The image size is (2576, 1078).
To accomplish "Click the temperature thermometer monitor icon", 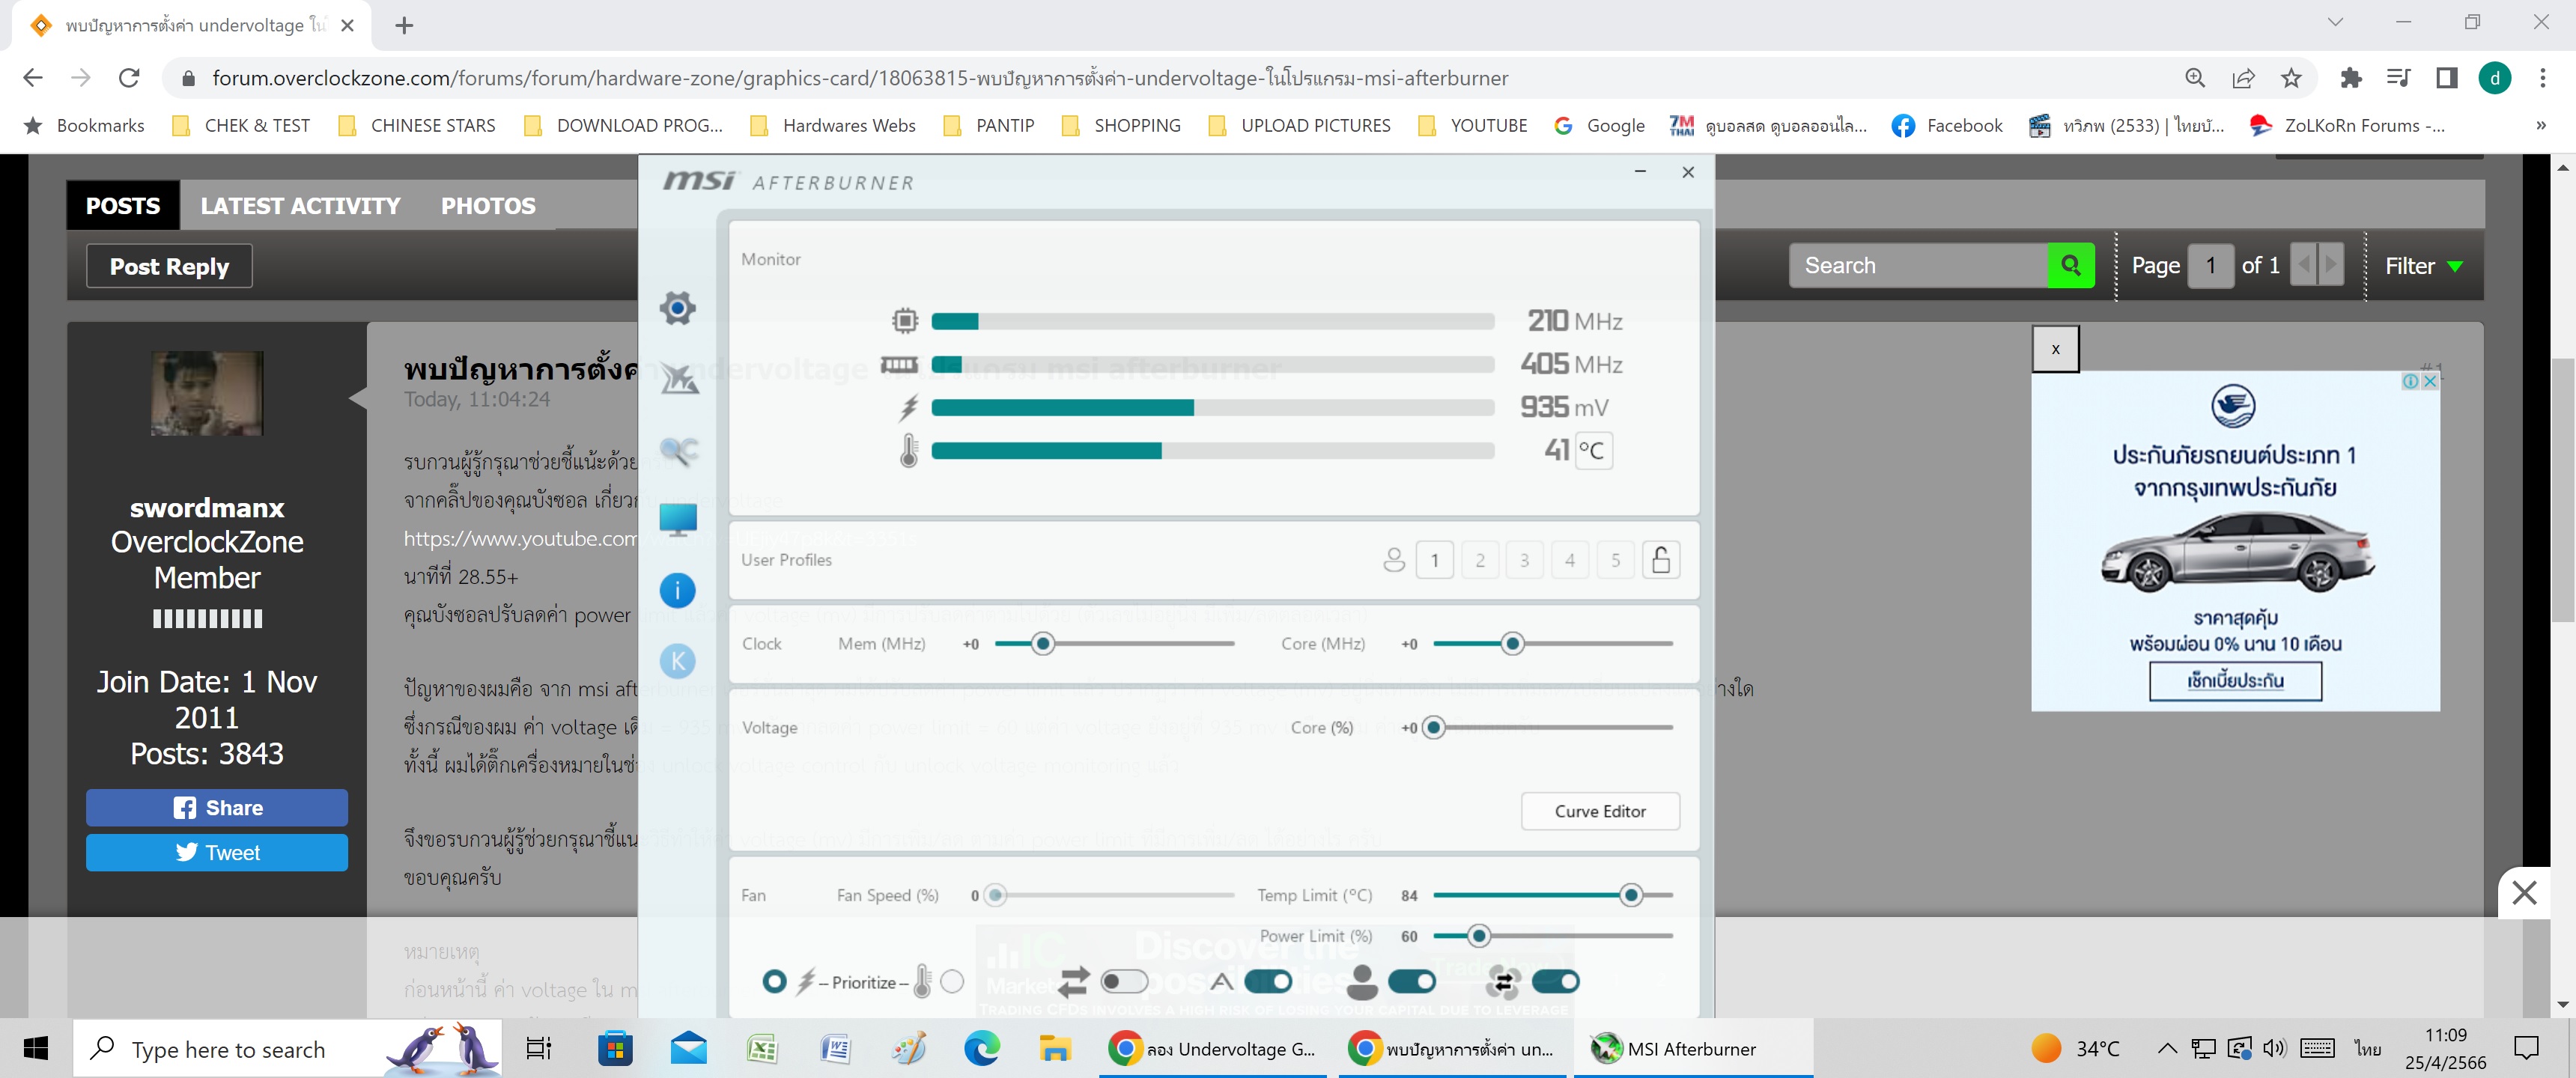I will coord(908,450).
